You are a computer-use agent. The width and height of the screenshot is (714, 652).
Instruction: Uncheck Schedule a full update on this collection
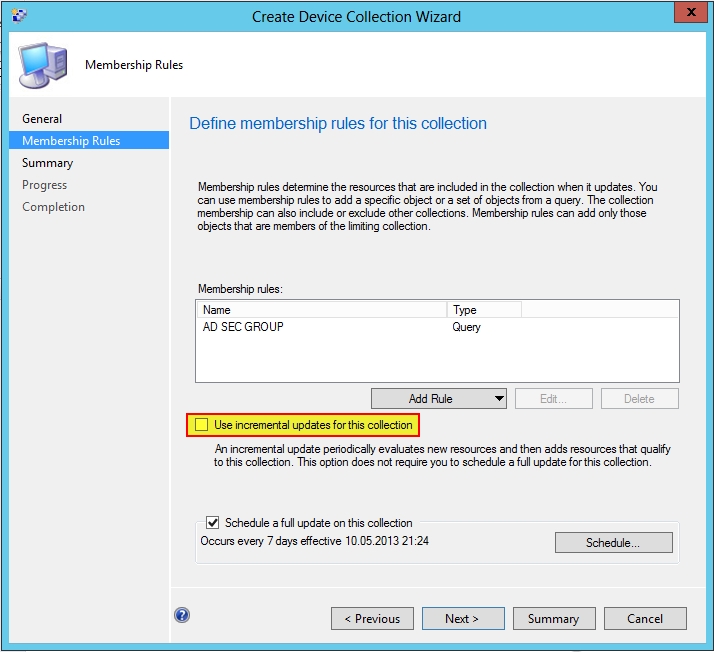[212, 522]
